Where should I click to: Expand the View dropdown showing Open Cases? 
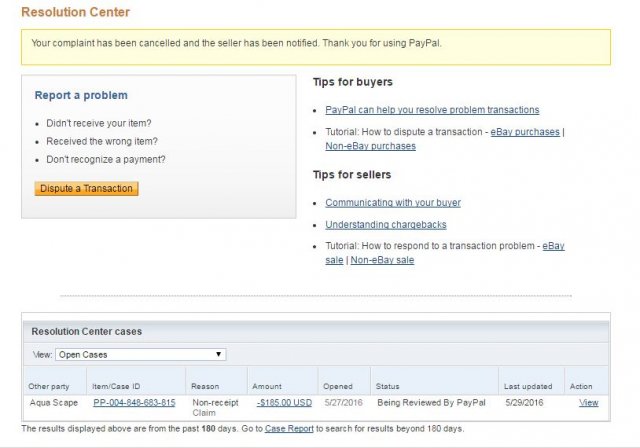coord(141,354)
